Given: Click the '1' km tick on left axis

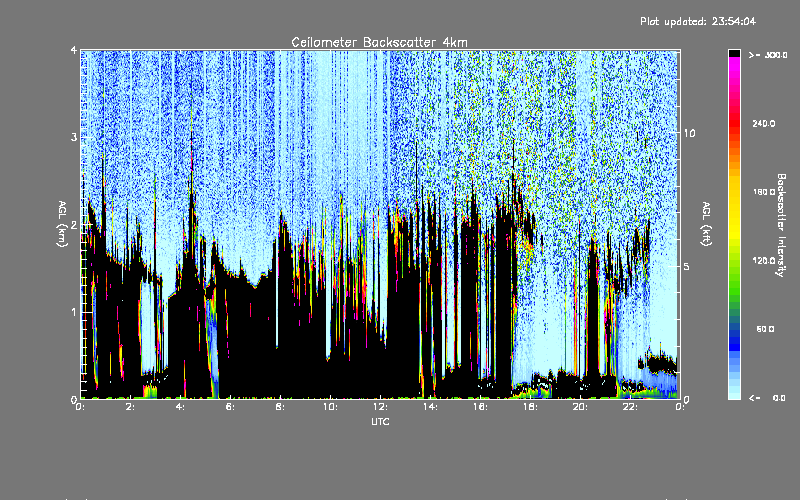Looking at the screenshot, I should tap(74, 312).
